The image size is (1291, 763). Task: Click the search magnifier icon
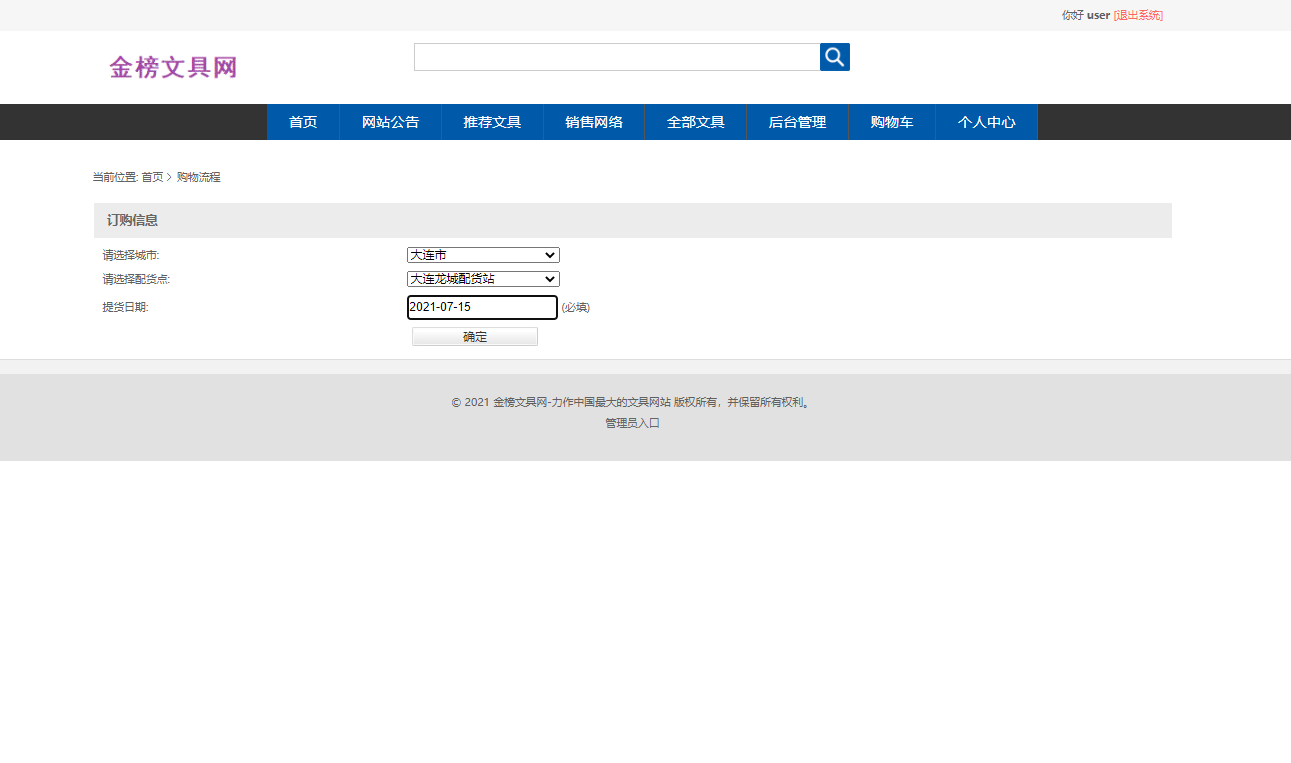[x=834, y=57]
